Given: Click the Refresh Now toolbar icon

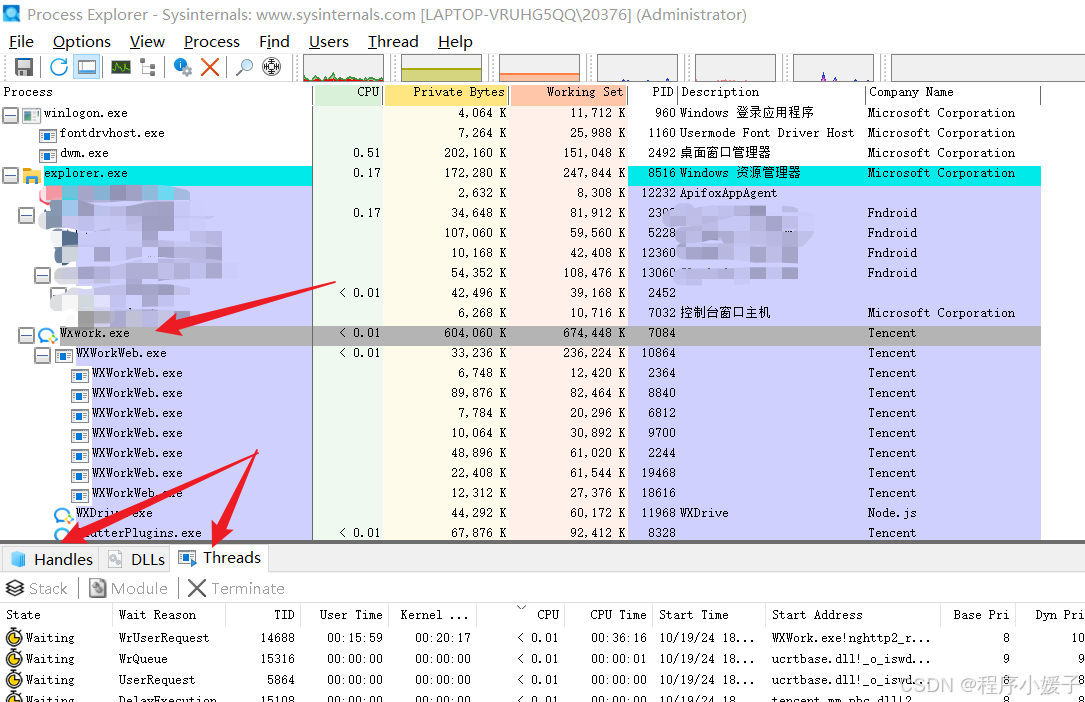Looking at the screenshot, I should coord(59,67).
